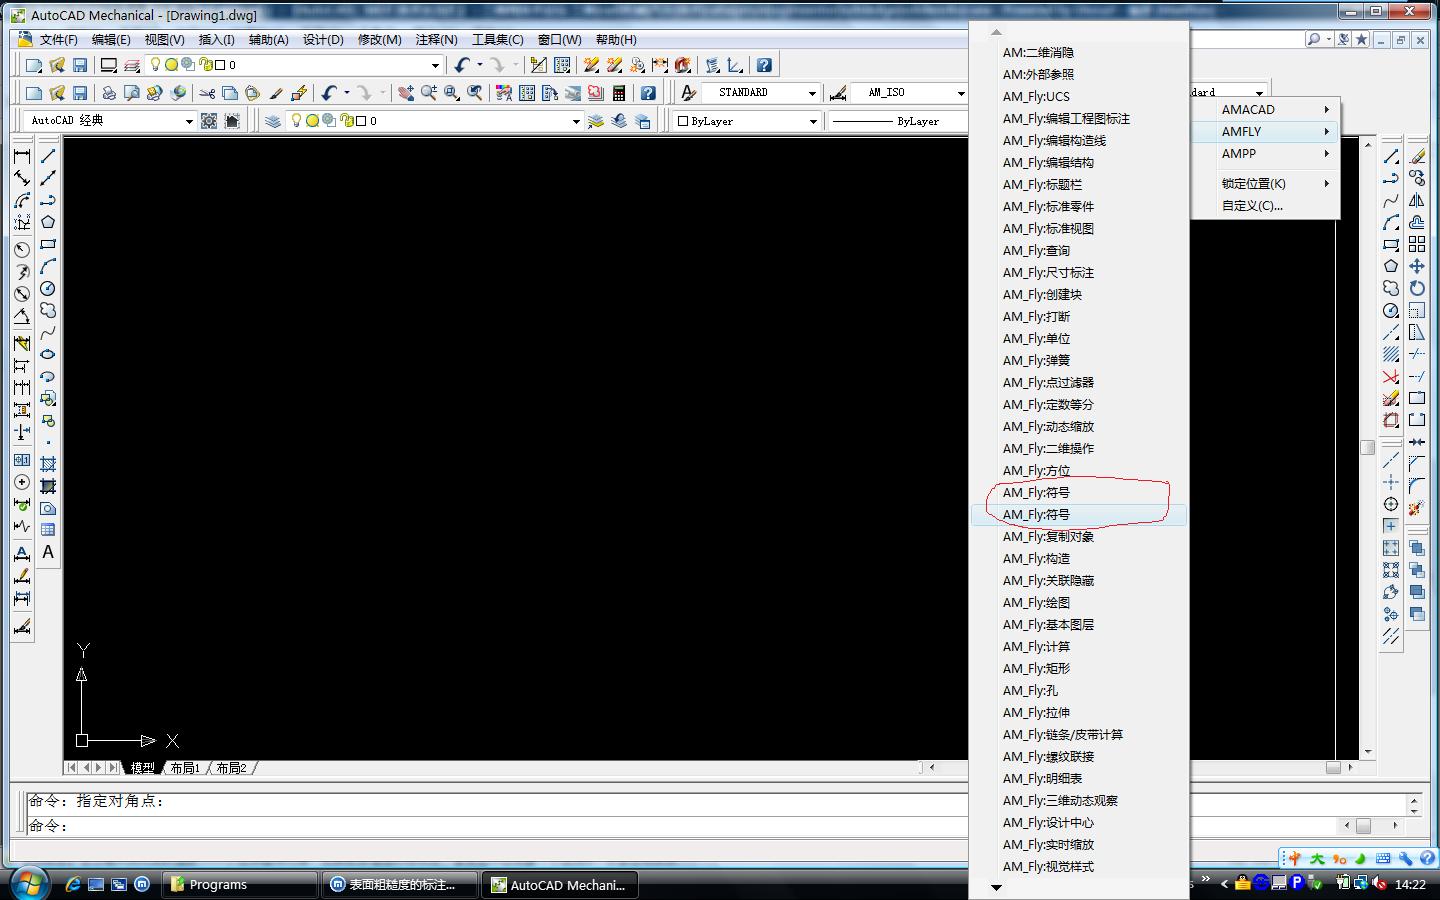Viewport: 1440px width, 900px height.
Task: Open the 工具集(C) menu
Action: pyautogui.click(x=497, y=40)
